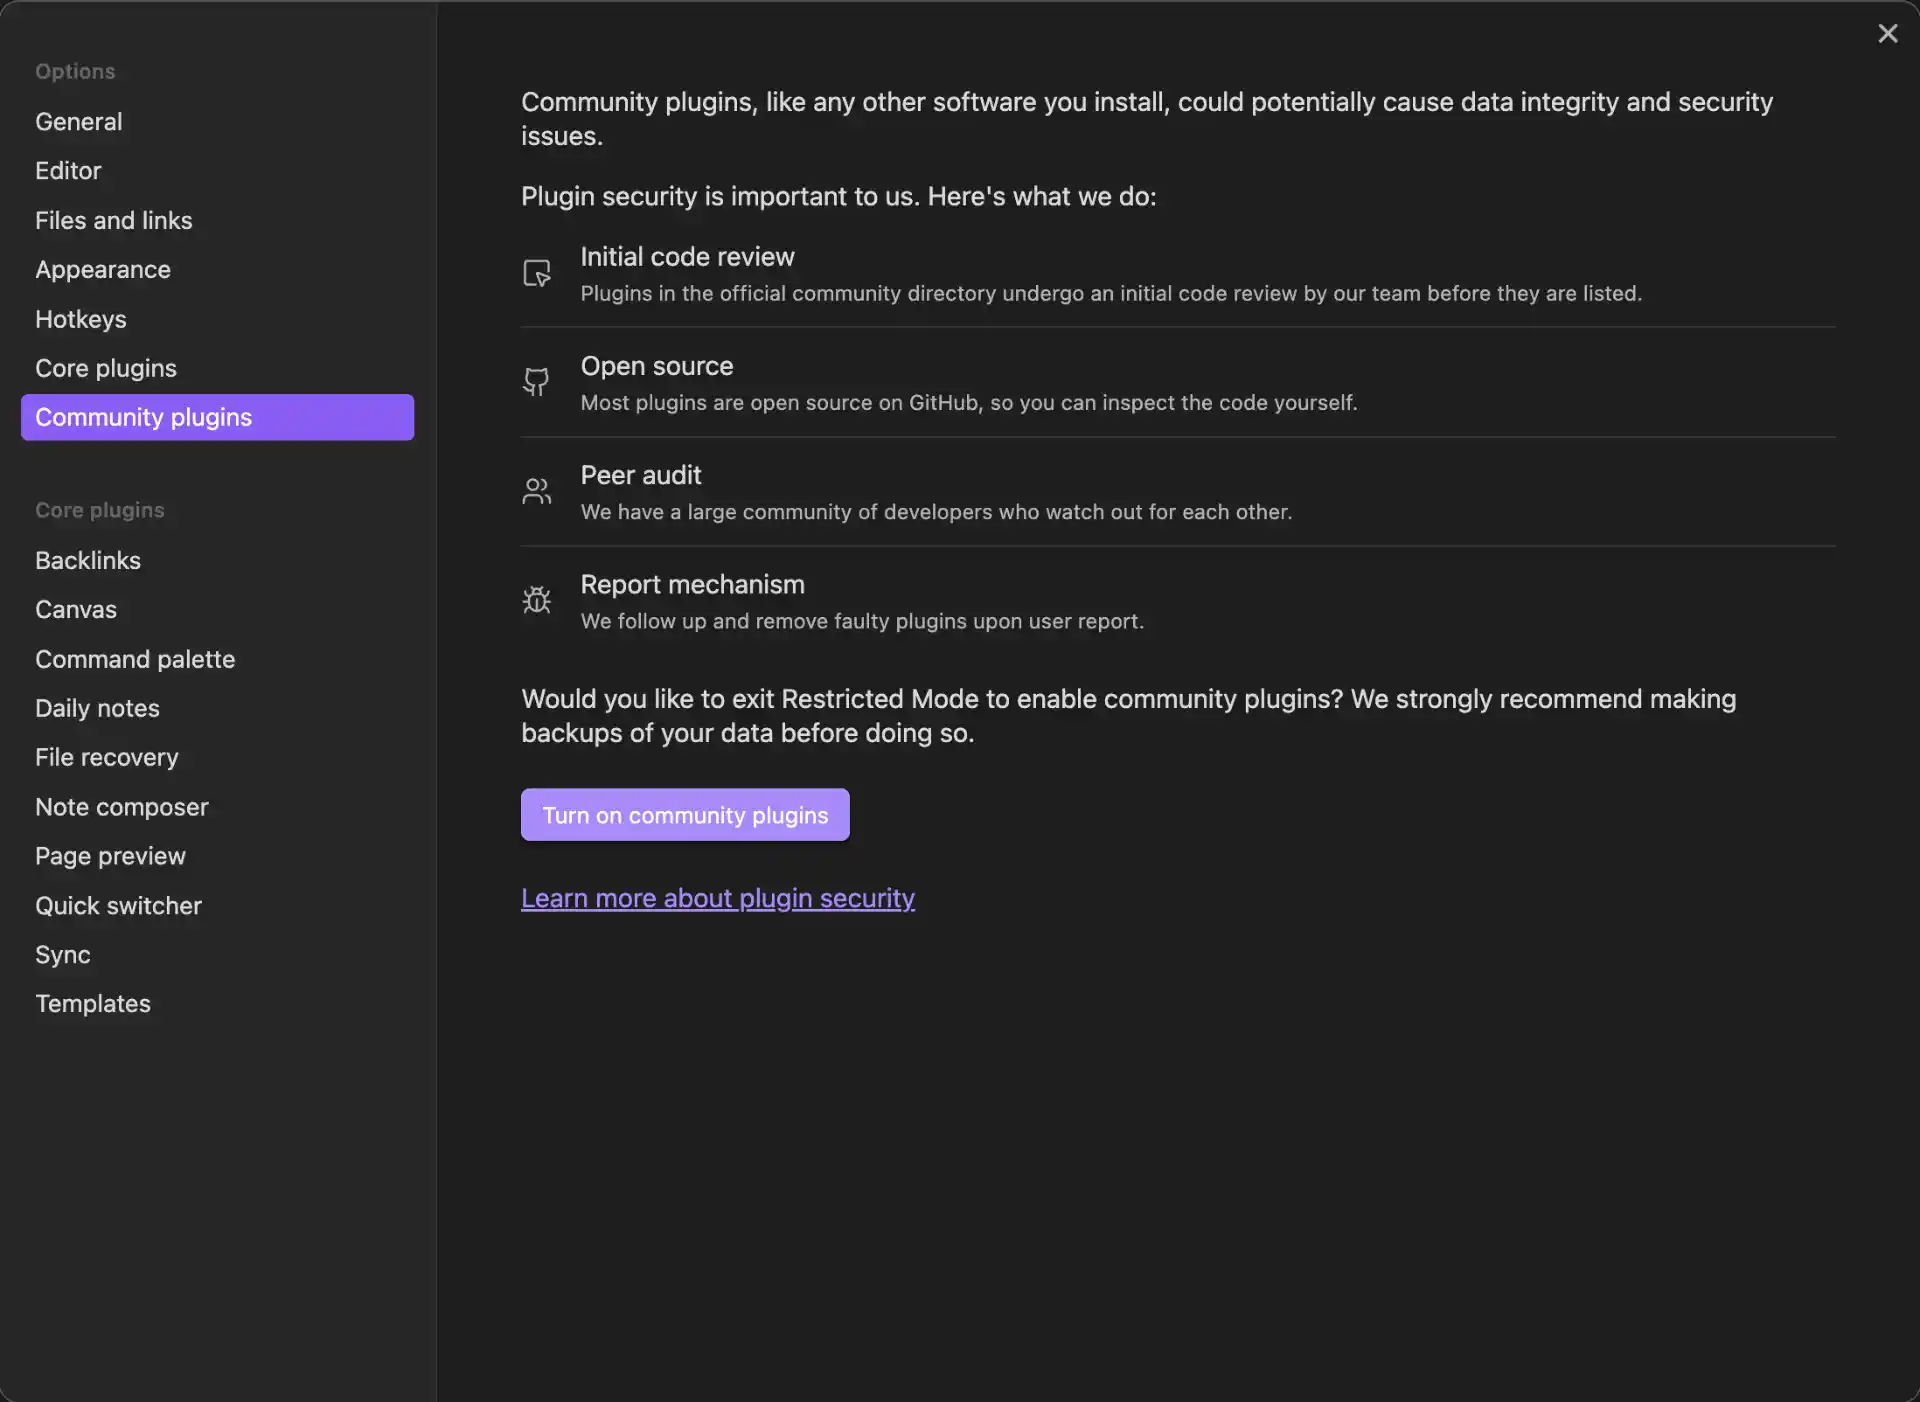Switch to Editor settings
Image resolution: width=1920 pixels, height=1402 pixels.
pos(68,171)
